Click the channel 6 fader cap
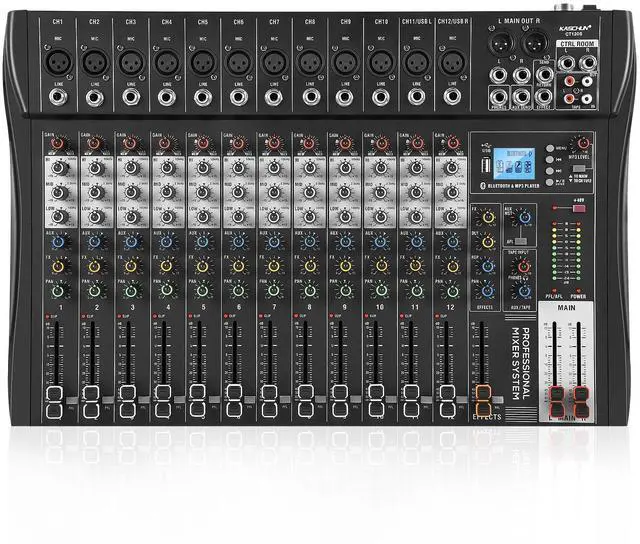Image resolution: width=640 pixels, height=544 pixels. point(234,402)
